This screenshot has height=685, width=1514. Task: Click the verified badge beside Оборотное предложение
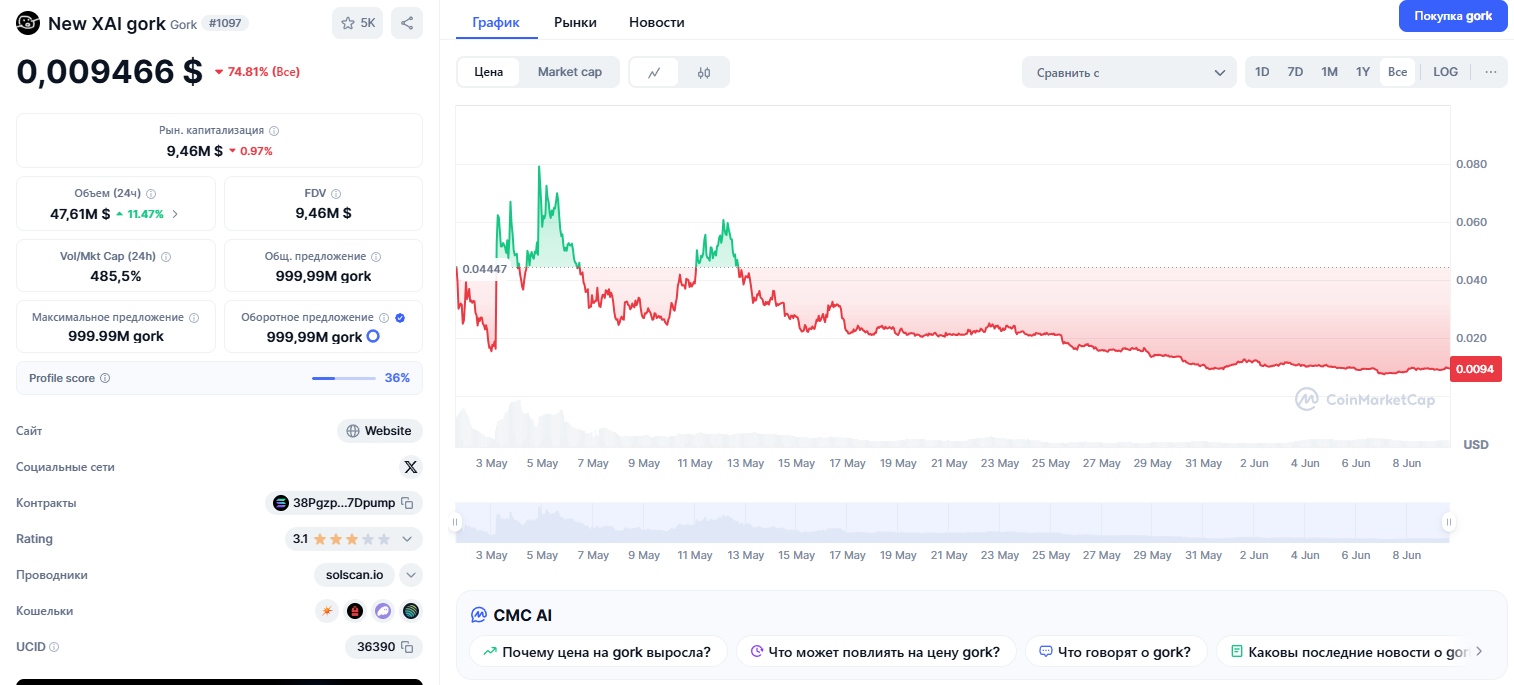coord(400,318)
